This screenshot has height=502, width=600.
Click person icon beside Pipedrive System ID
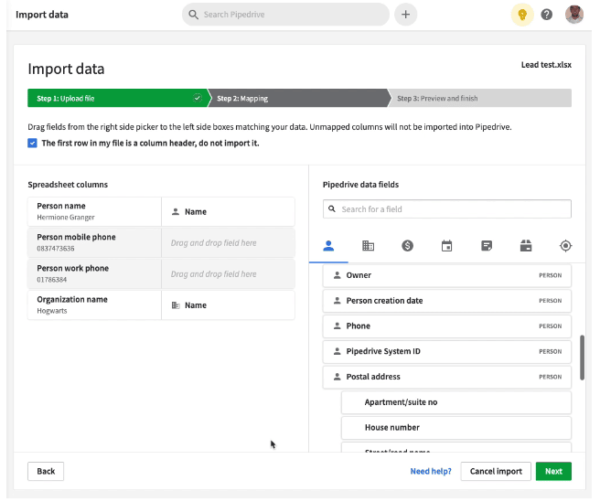(337, 351)
